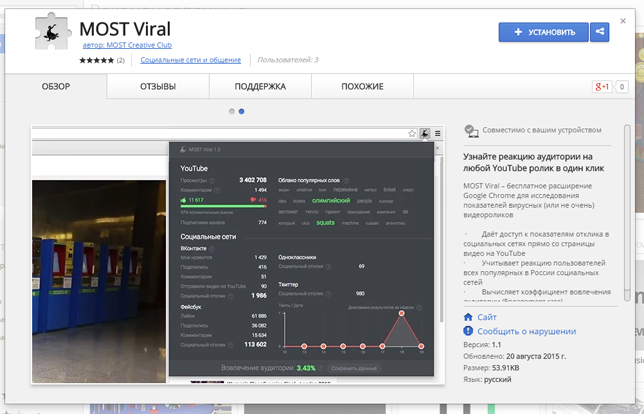The height and width of the screenshot is (414, 644).
Task: Close the extension details dialog
Action: click(x=623, y=21)
